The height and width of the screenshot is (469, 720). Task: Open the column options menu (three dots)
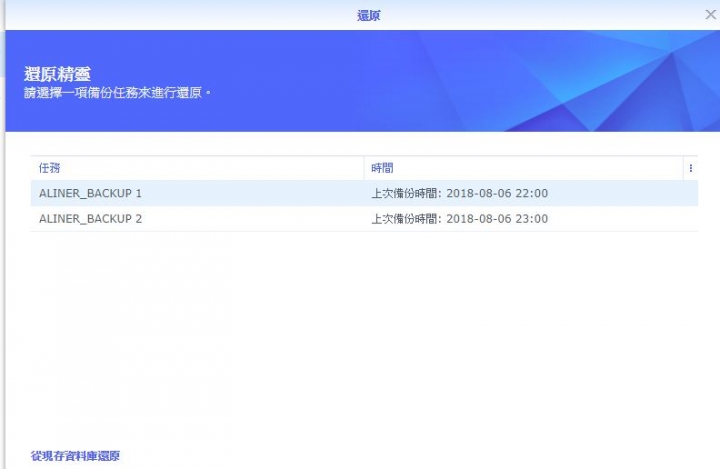(691, 168)
